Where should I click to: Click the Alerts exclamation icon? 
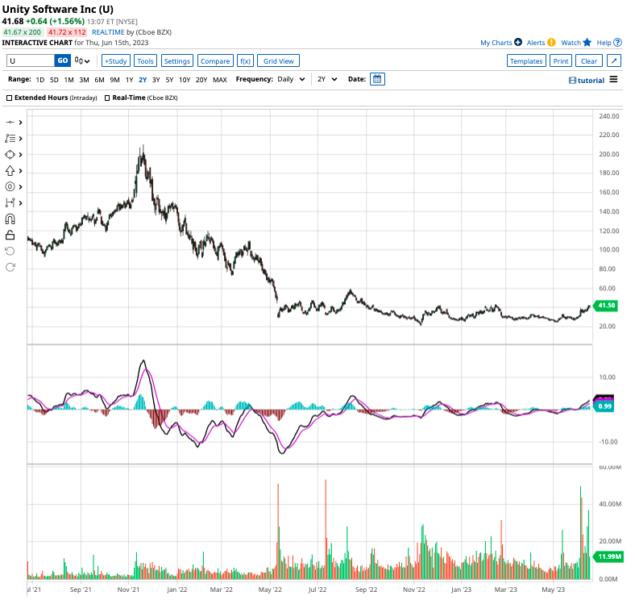552,42
